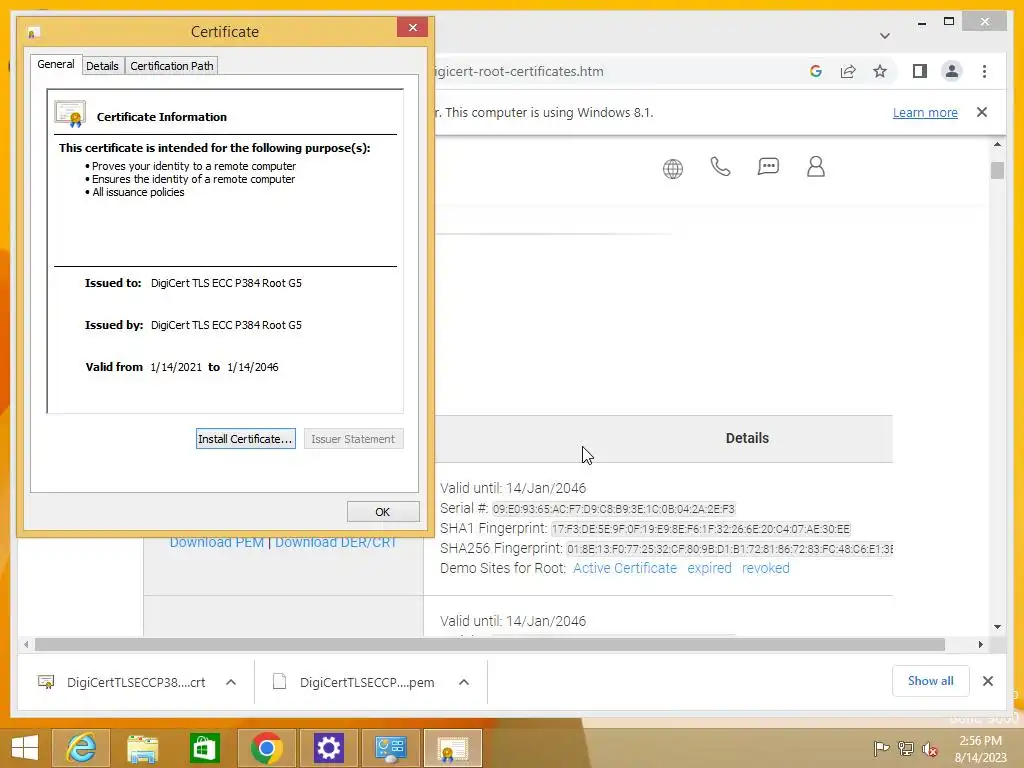Open the expired demo site link
Viewport: 1024px width, 768px height.
point(709,568)
